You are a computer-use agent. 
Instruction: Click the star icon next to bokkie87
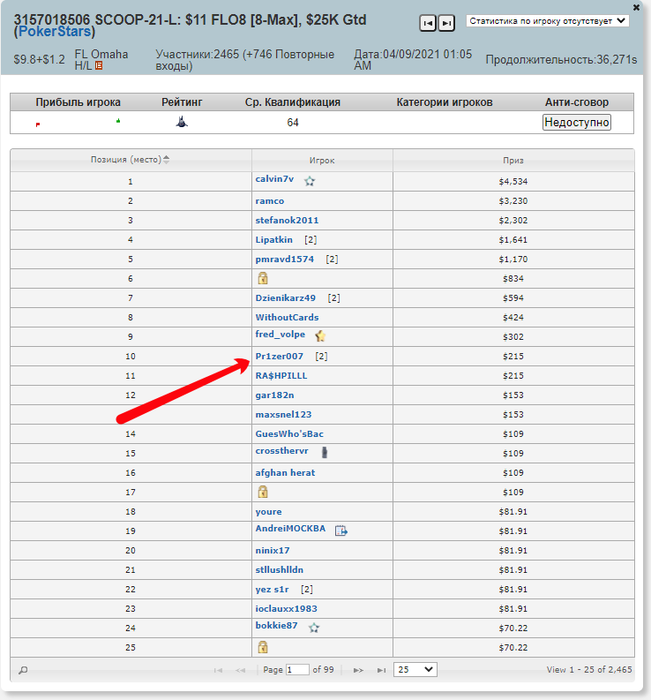pos(314,628)
